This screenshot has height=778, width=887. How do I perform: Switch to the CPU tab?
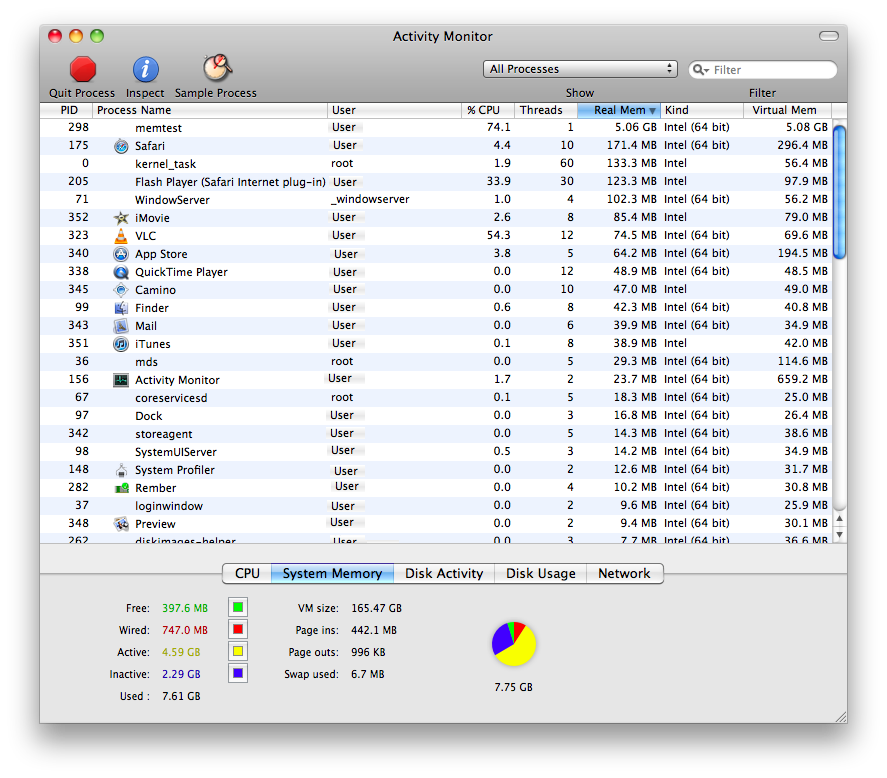pyautogui.click(x=247, y=573)
